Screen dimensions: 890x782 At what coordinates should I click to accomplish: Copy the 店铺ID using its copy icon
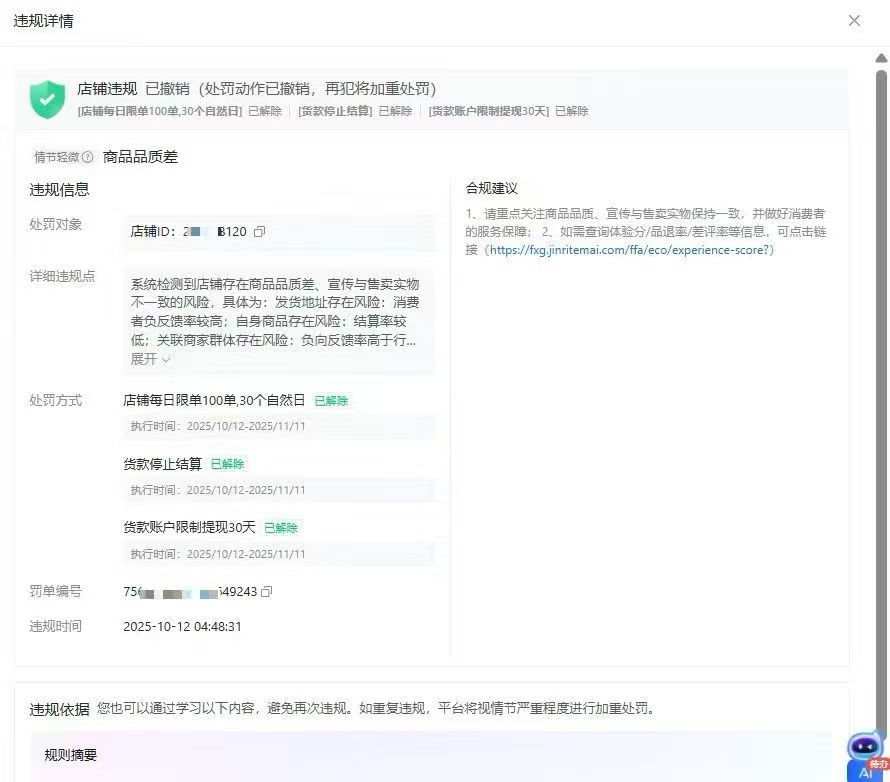pos(260,232)
